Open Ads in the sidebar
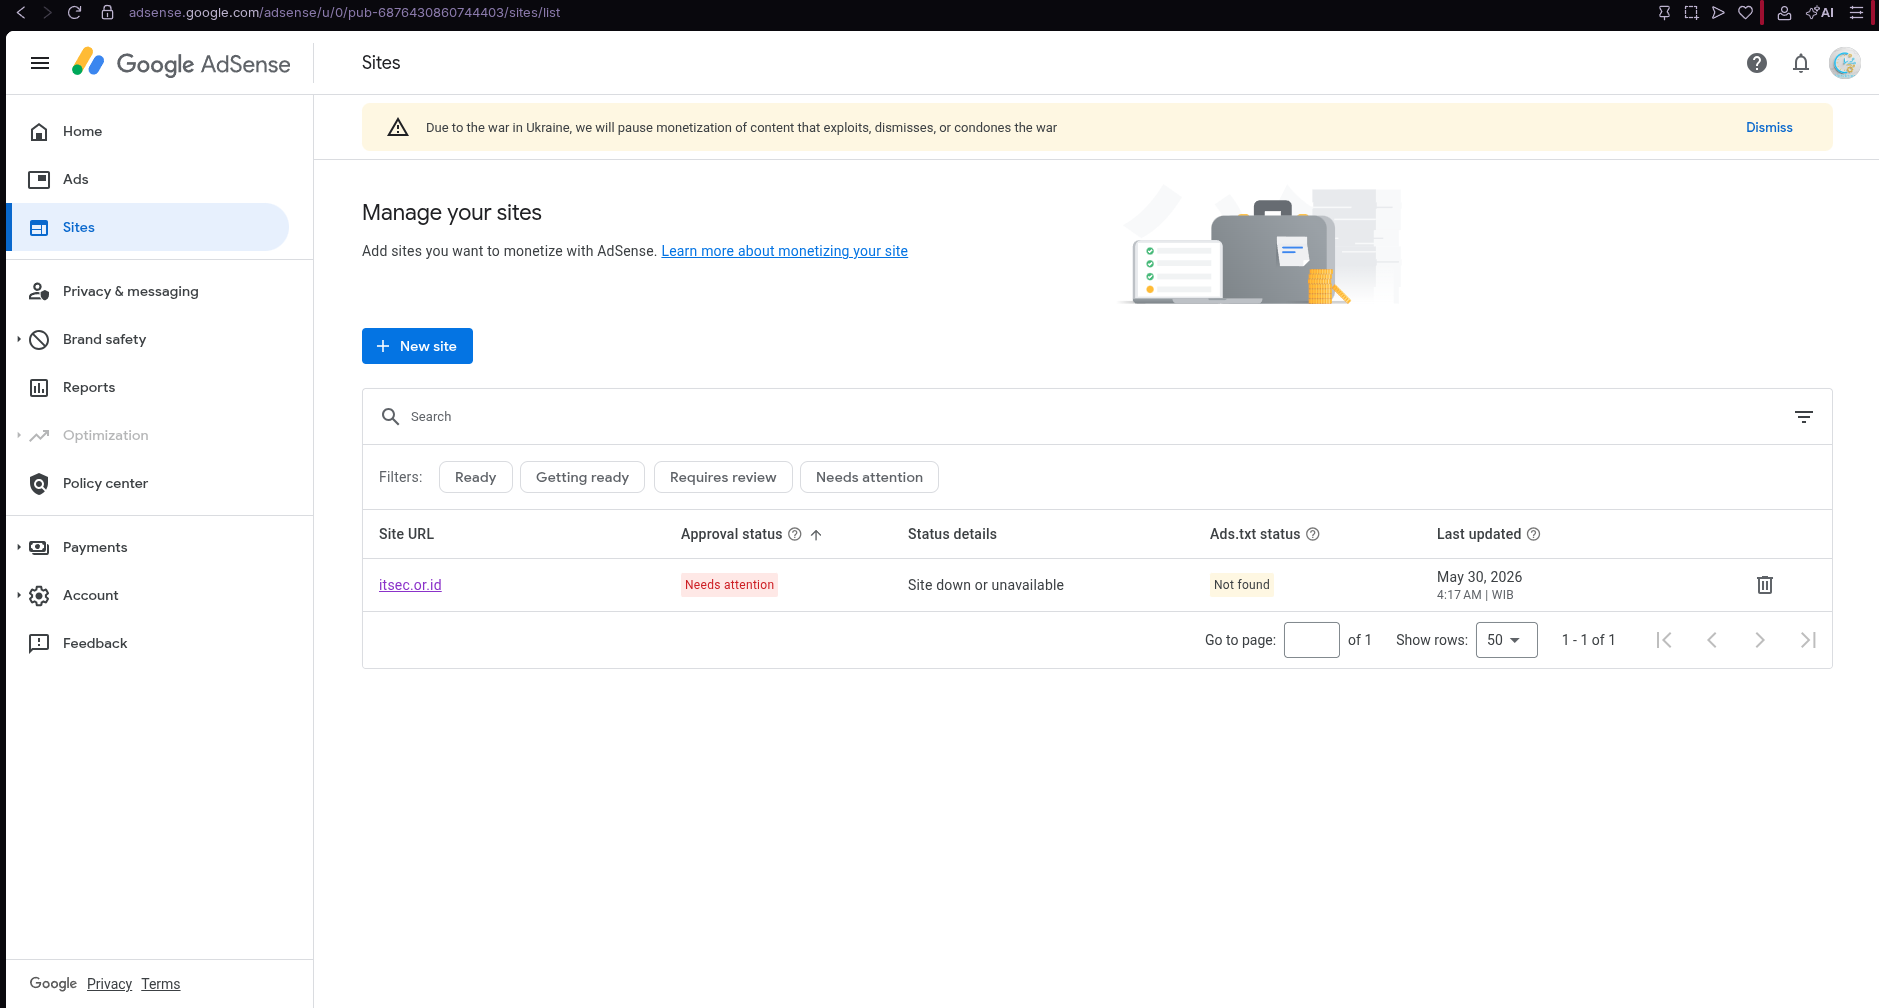This screenshot has height=1008, width=1879. point(148,179)
